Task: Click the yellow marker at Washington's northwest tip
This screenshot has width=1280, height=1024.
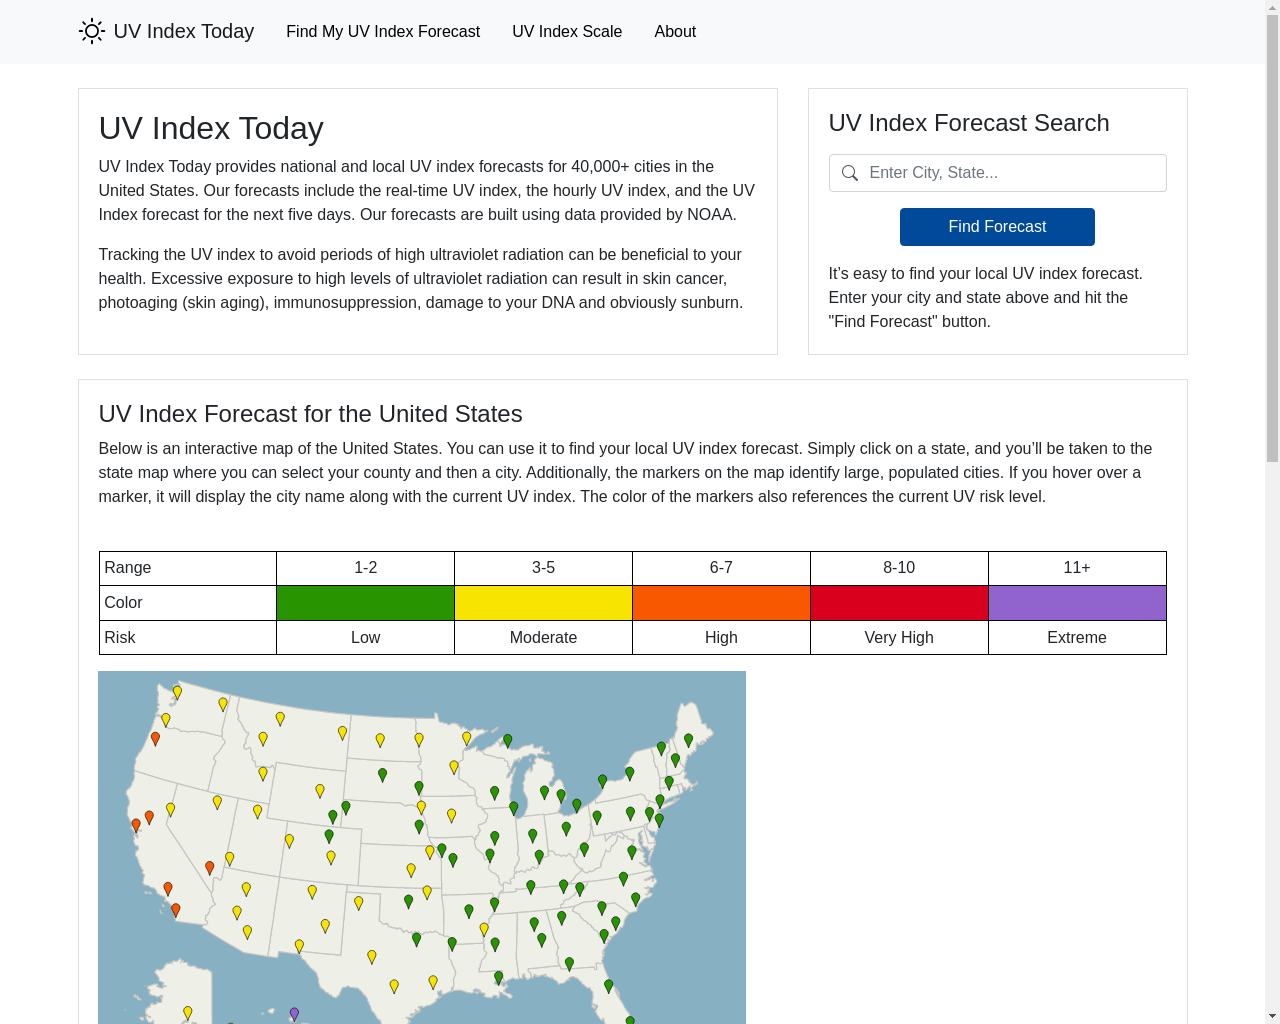Action: click(177, 692)
